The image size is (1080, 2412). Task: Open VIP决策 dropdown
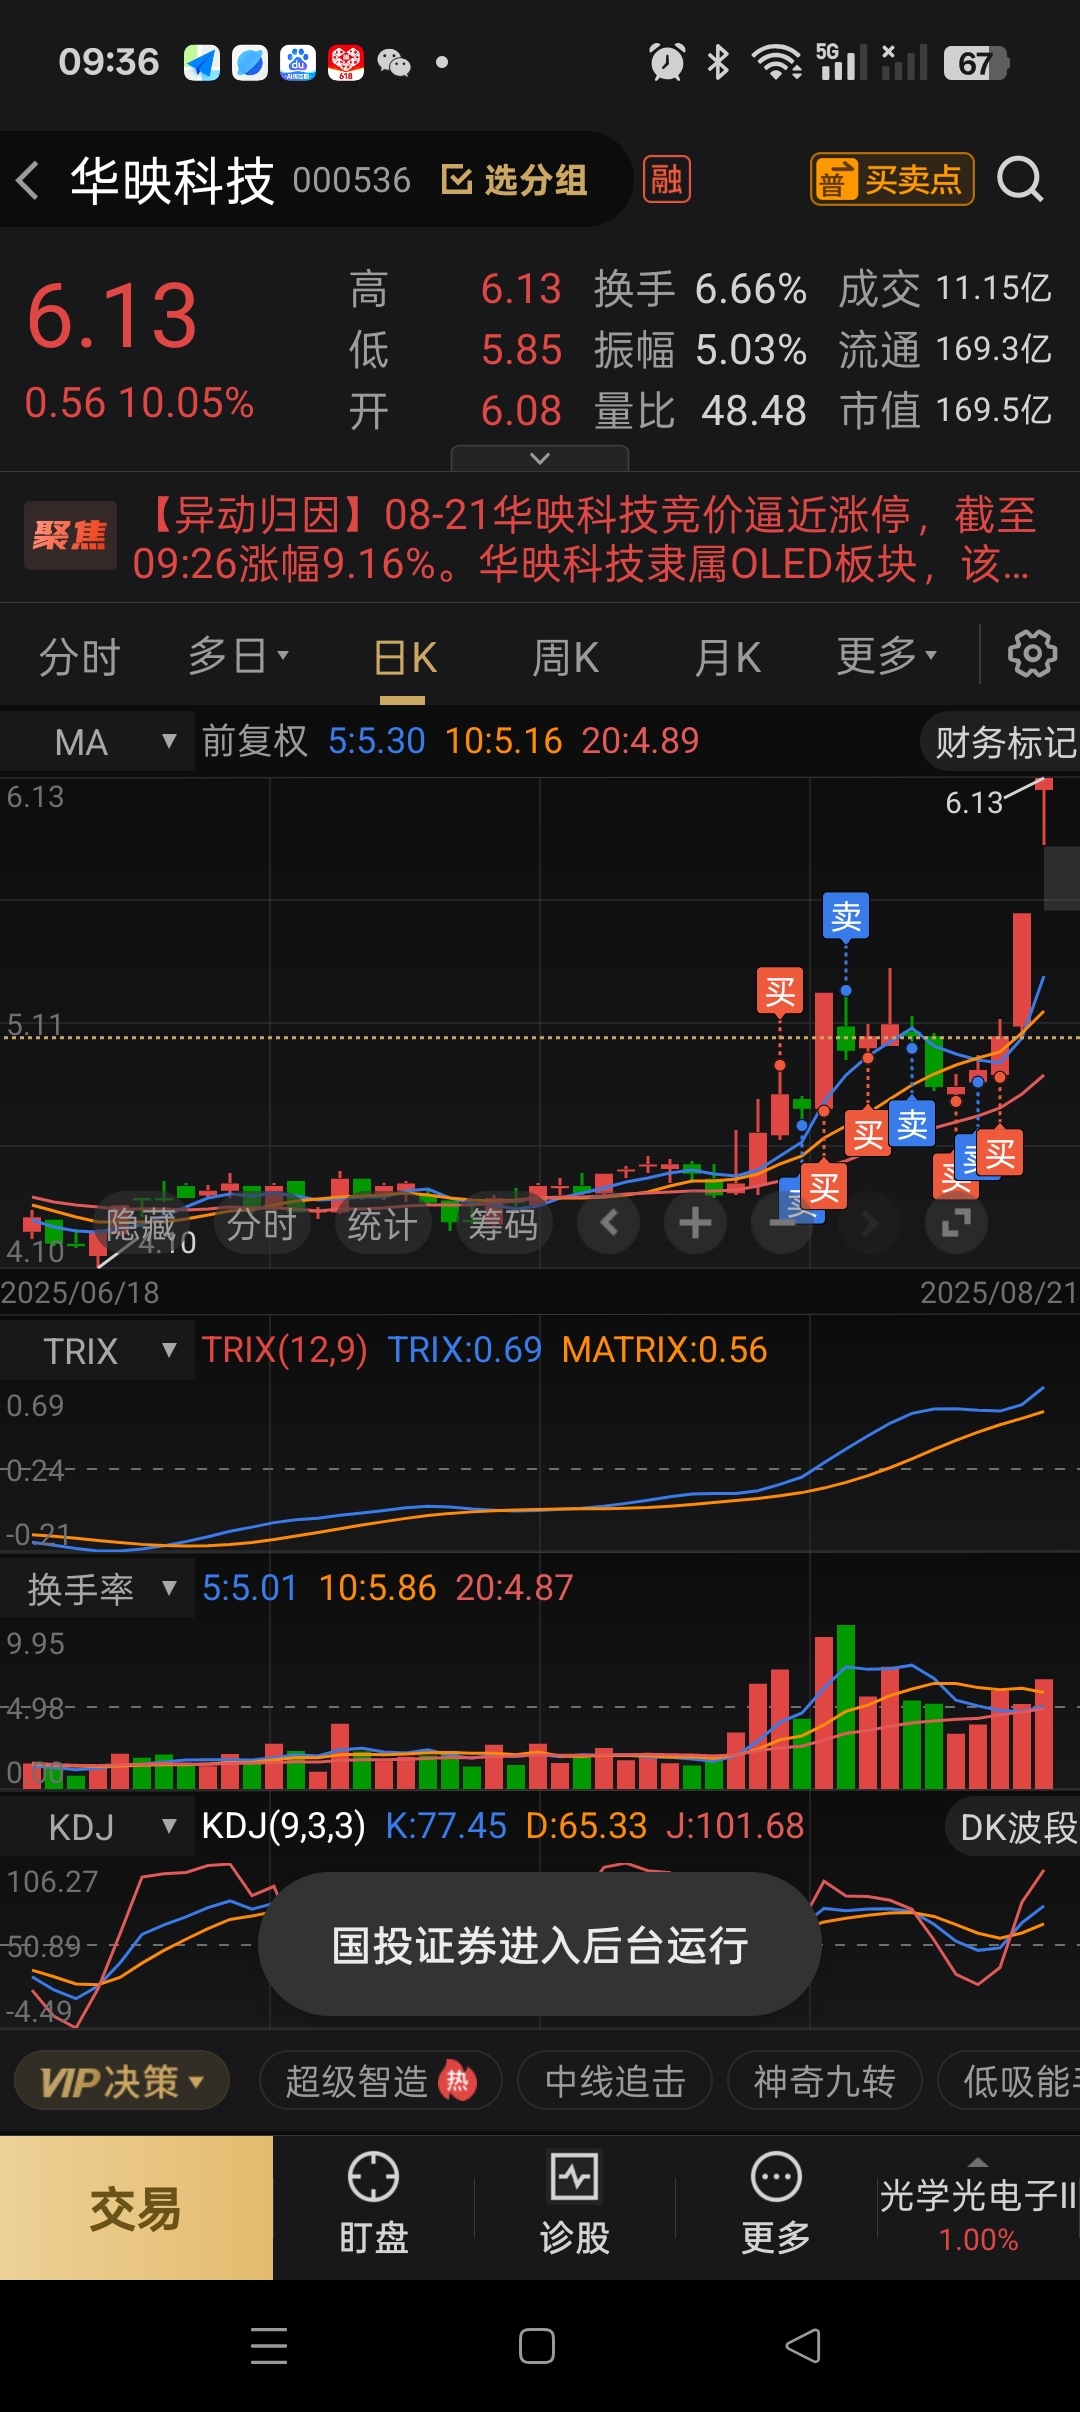122,2082
